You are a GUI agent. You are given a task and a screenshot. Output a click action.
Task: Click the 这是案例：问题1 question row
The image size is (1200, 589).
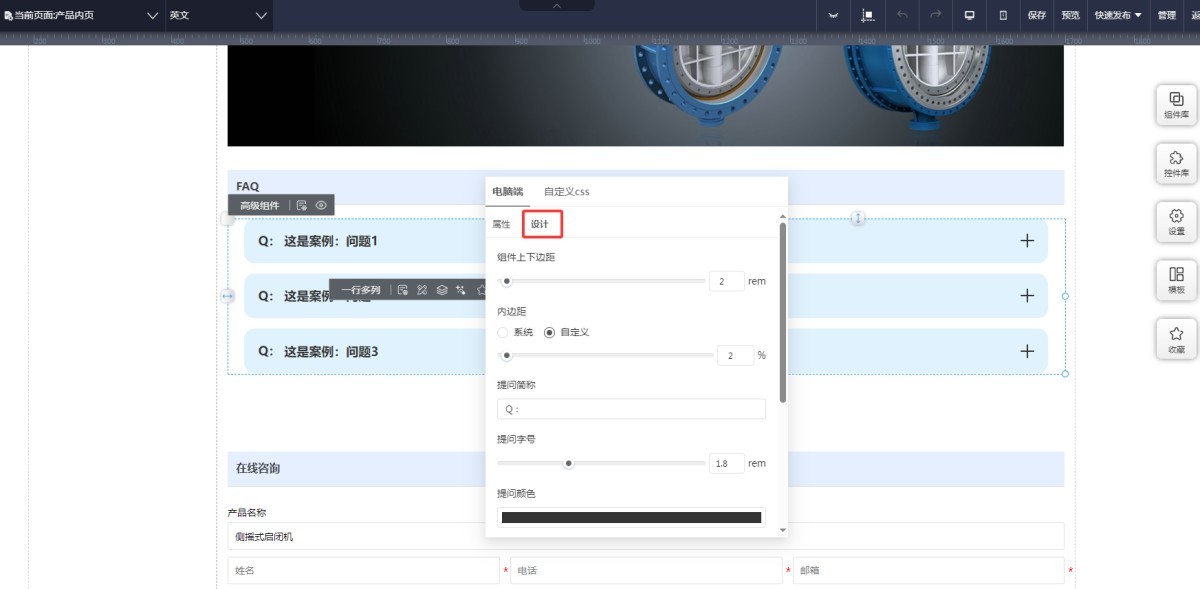[x=646, y=241]
